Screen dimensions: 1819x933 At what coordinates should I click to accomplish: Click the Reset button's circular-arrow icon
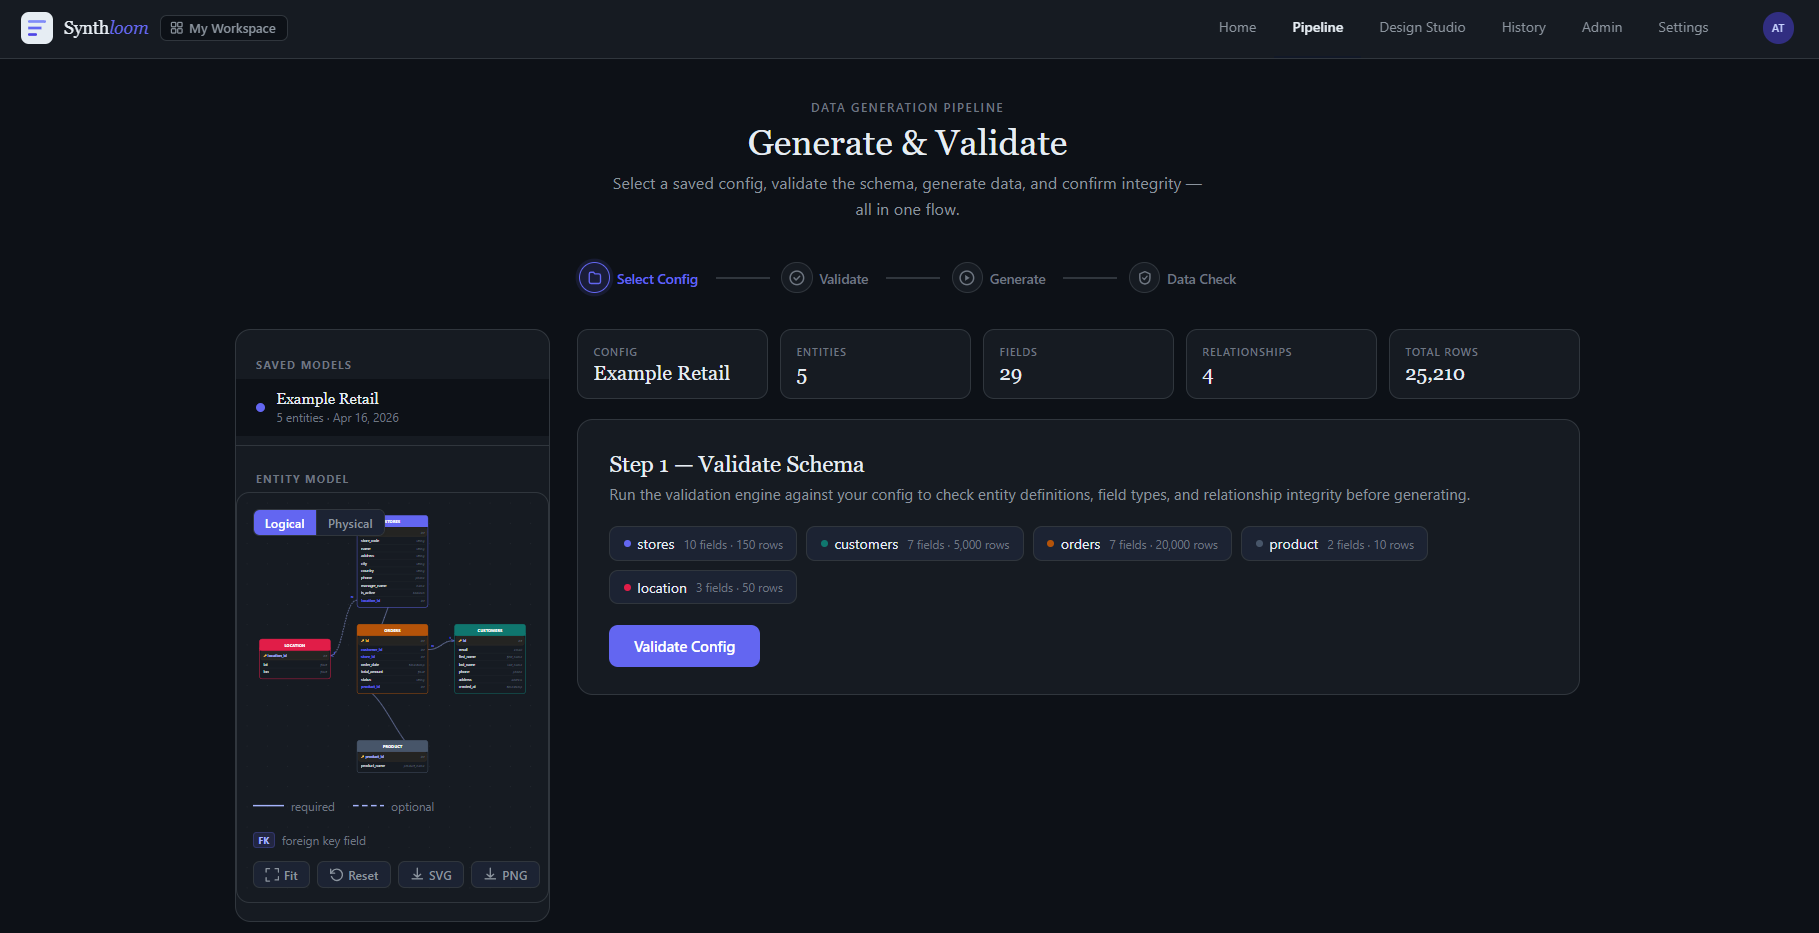(x=336, y=875)
